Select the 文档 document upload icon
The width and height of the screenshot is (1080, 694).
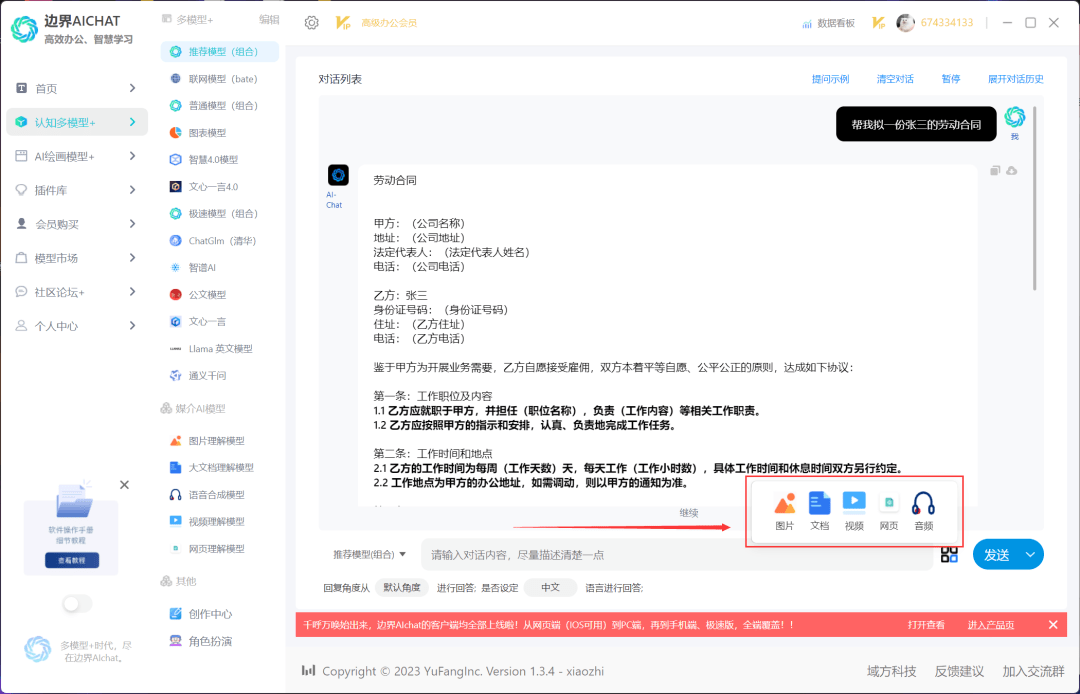pyautogui.click(x=819, y=510)
